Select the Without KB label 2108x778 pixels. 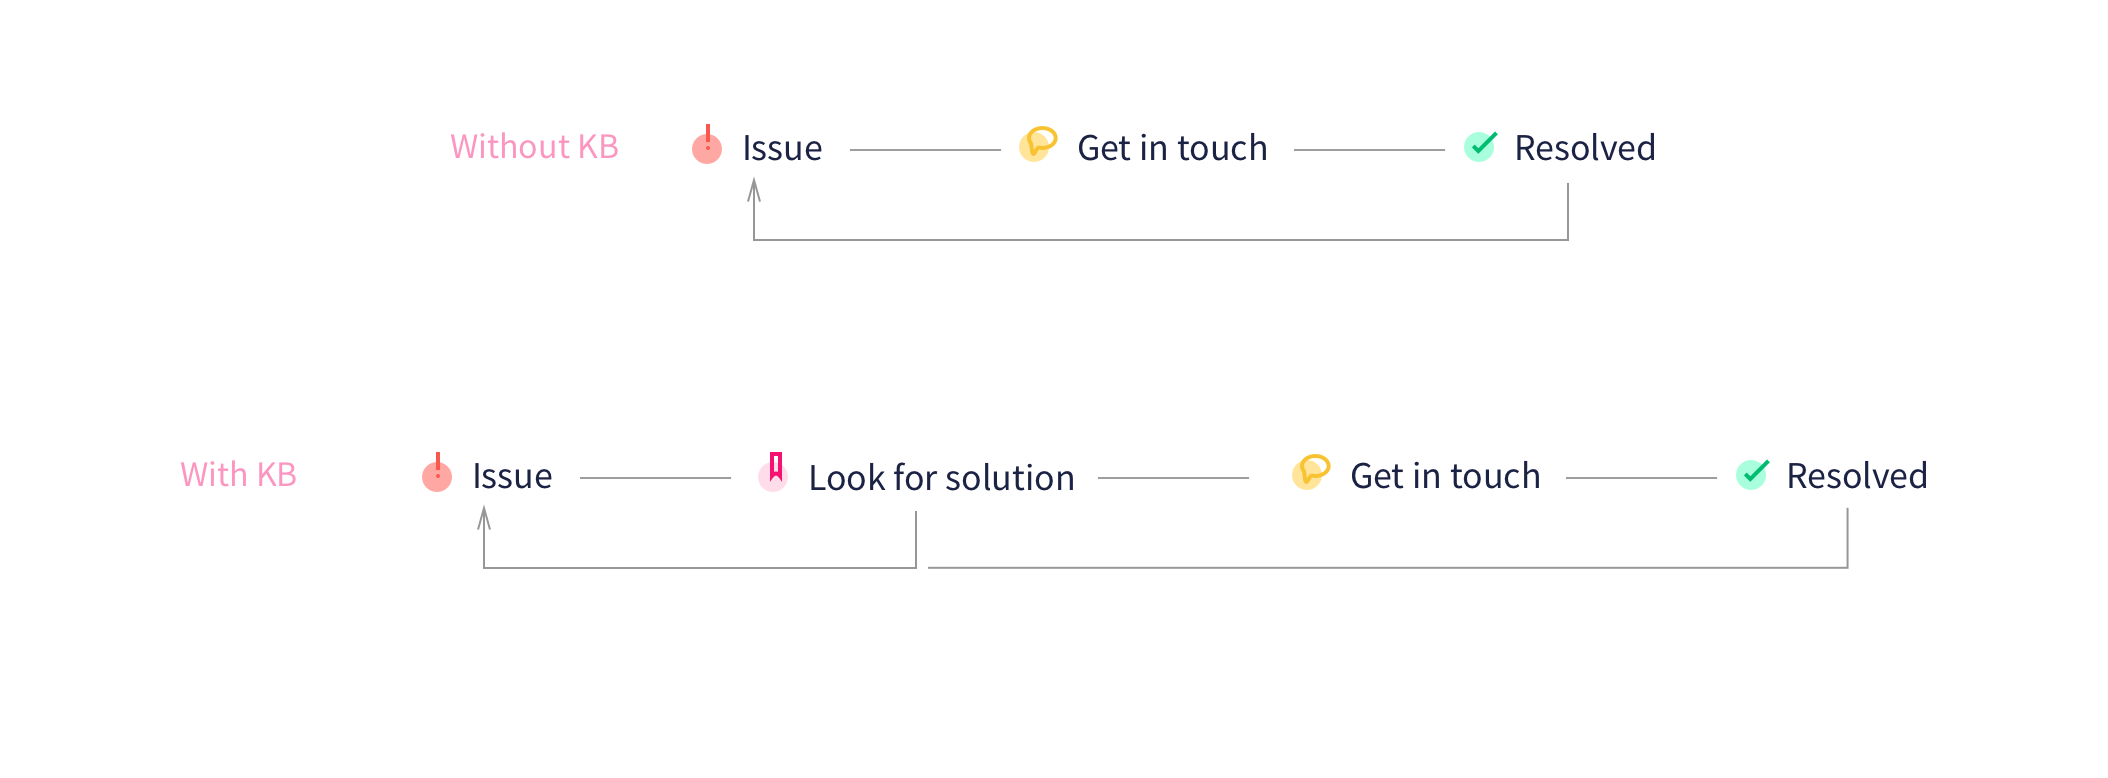click(x=534, y=146)
